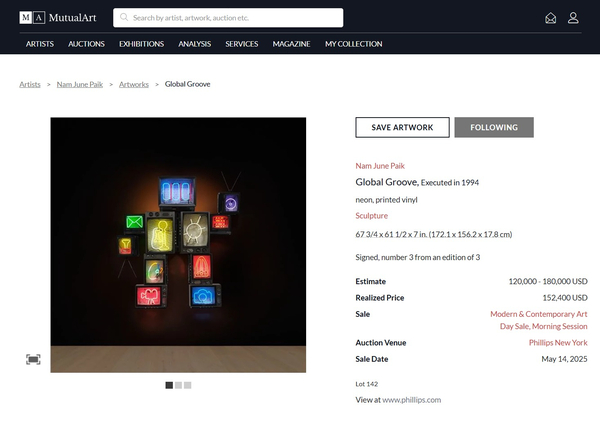Click the Save Artwork button
The width and height of the screenshot is (600, 423).
402,127
